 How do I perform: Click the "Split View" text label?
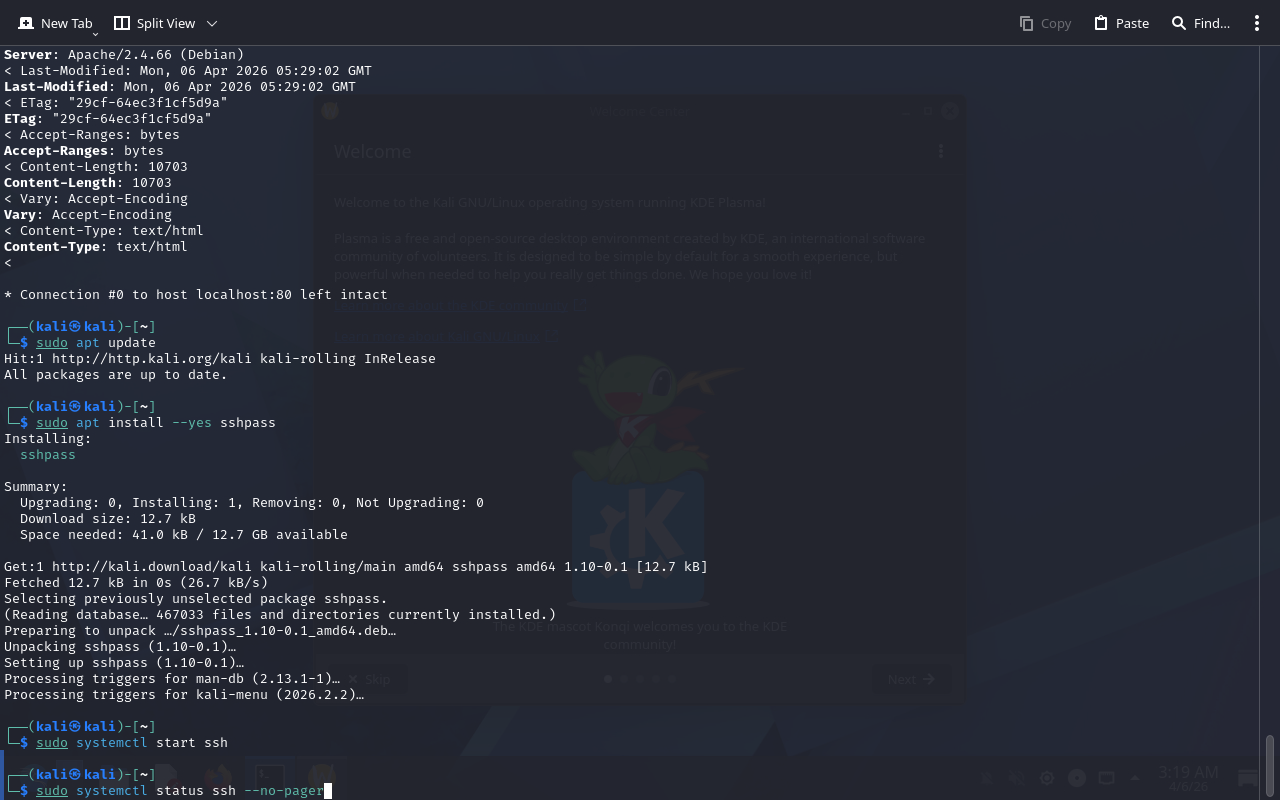pyautogui.click(x=166, y=23)
